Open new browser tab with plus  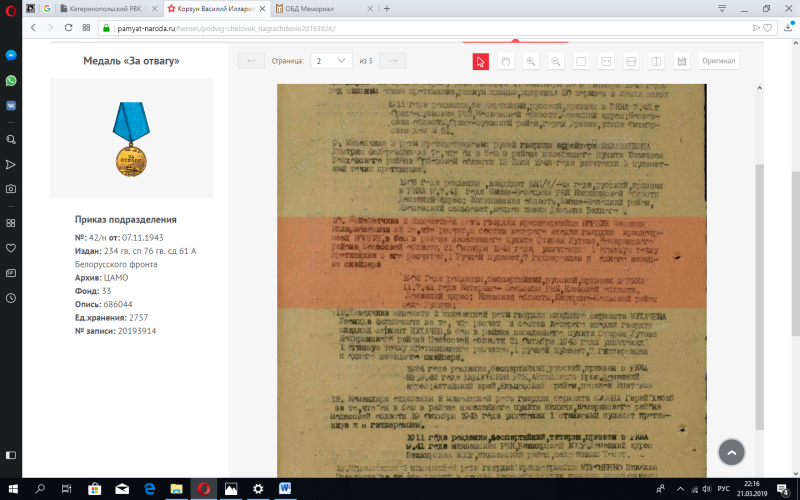tap(387, 8)
